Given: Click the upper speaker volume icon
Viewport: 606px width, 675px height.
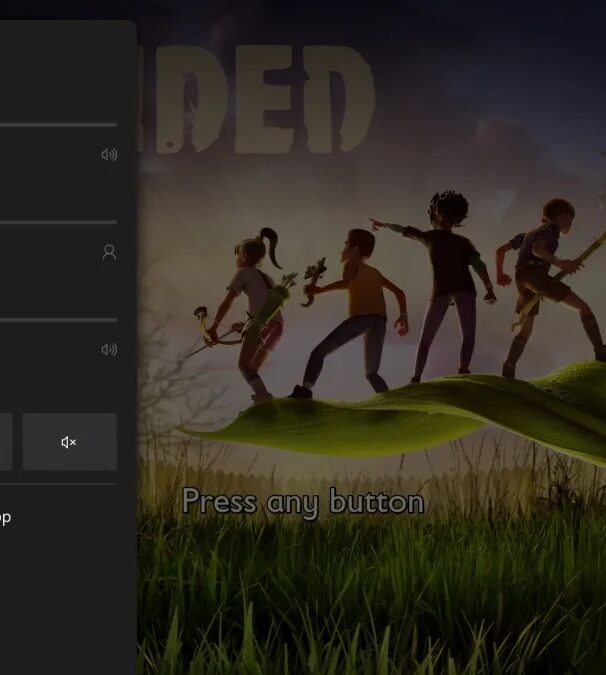Looking at the screenshot, I should pyautogui.click(x=109, y=155).
